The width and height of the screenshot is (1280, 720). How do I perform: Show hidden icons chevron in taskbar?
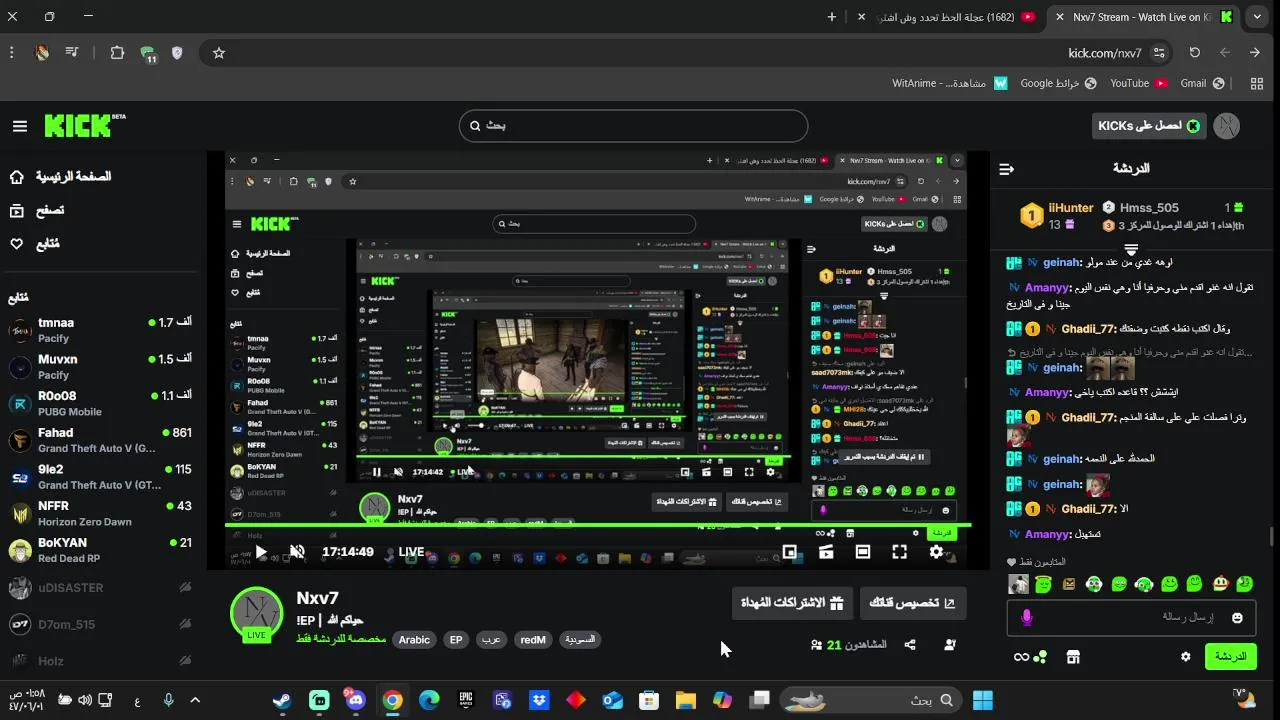click(x=195, y=700)
